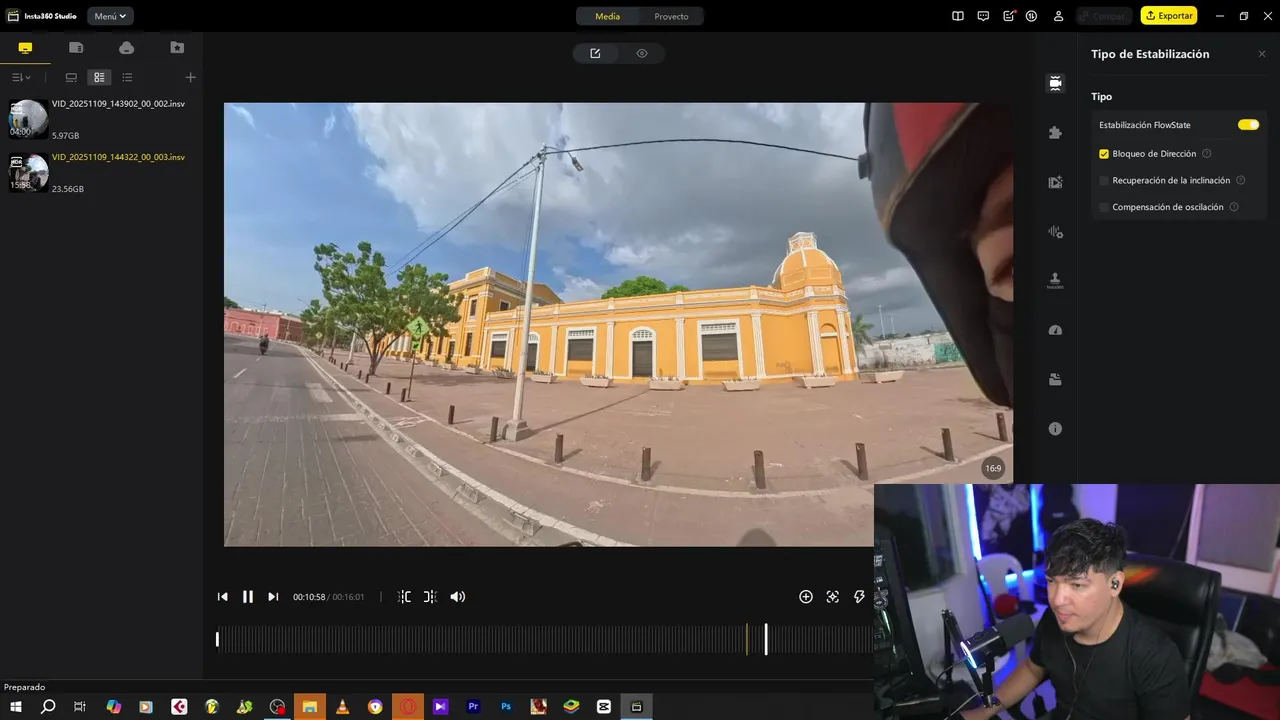The image size is (1280, 720).
Task: Click the lightning speed icon
Action: pos(859,597)
